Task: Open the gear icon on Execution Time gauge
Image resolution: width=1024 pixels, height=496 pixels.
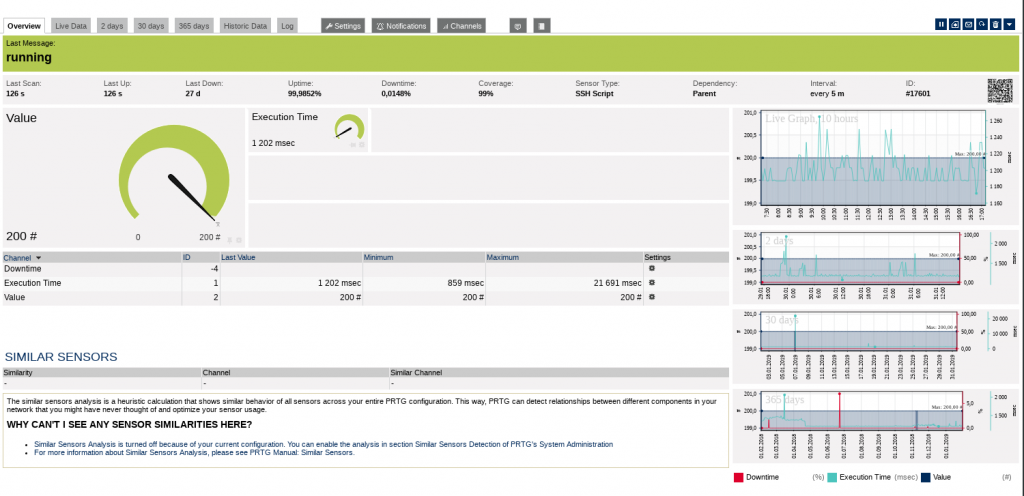Action: point(362,145)
